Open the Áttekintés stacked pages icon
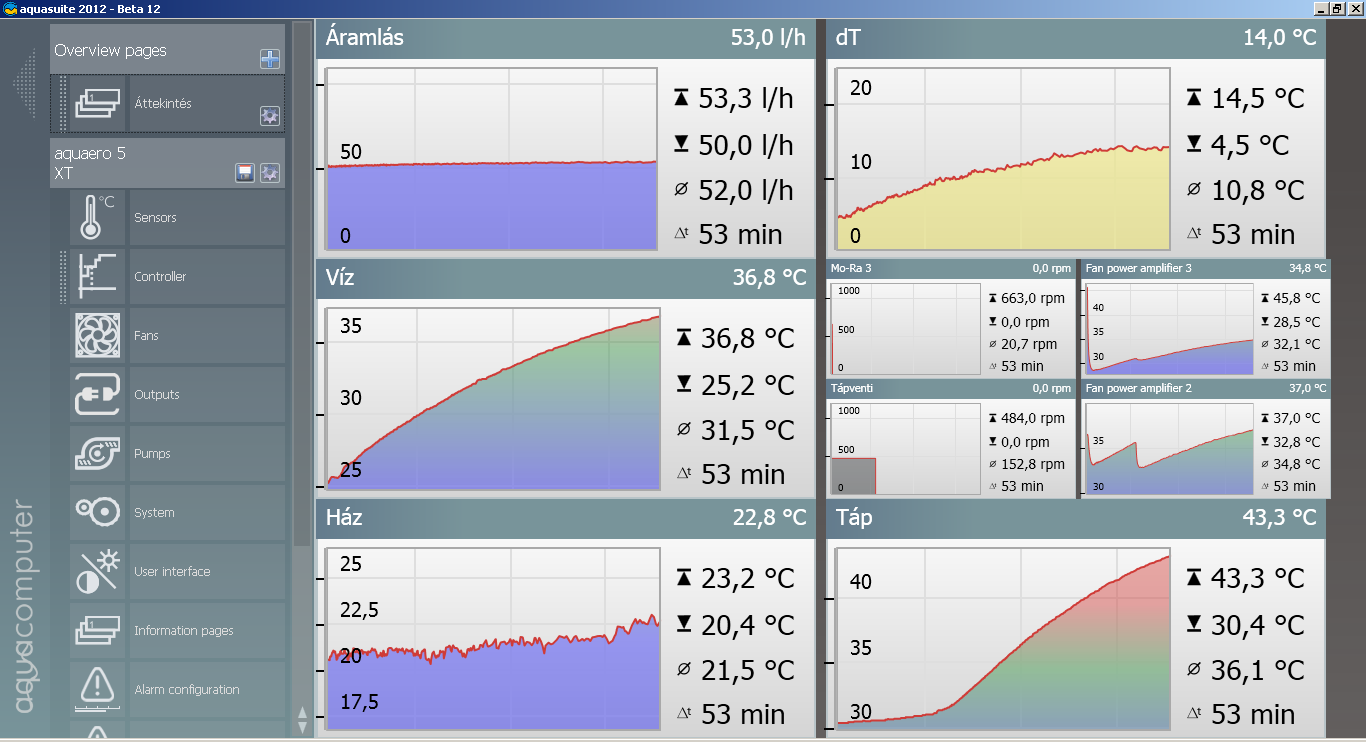 pos(99,104)
